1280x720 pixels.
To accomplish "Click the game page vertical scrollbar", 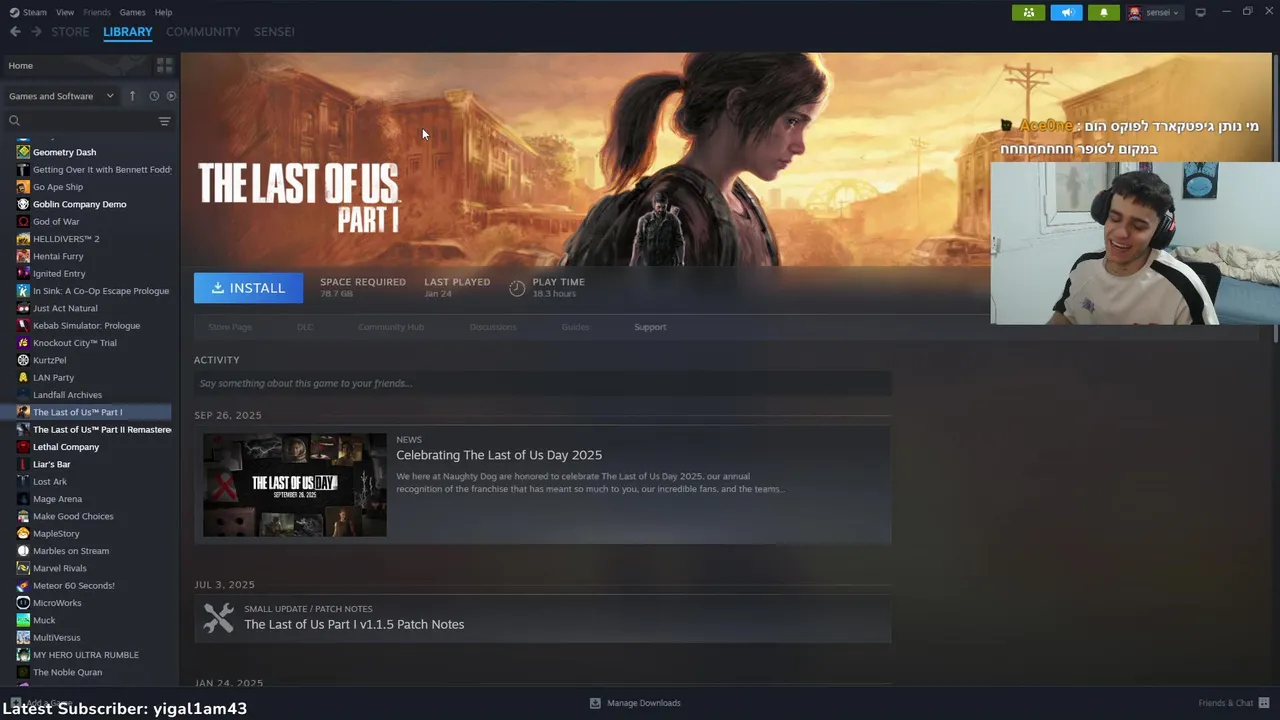I will point(1276,200).
